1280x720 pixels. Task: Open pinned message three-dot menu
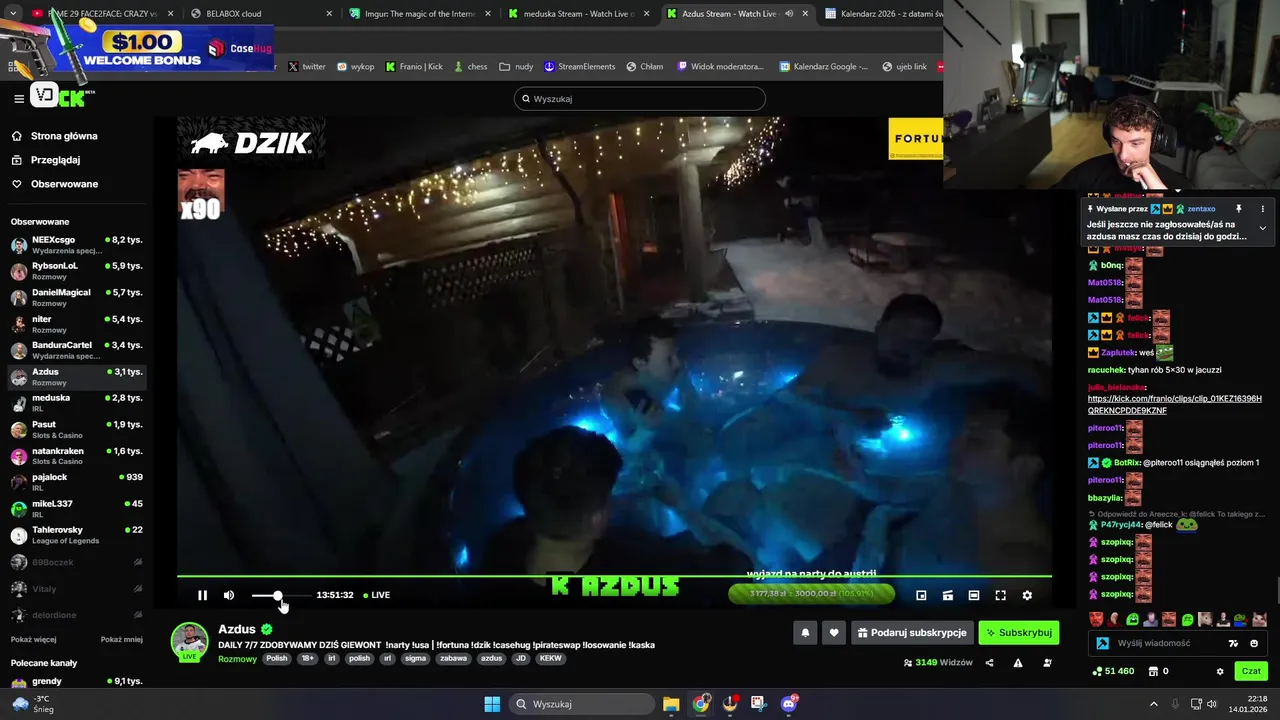pos(1262,209)
